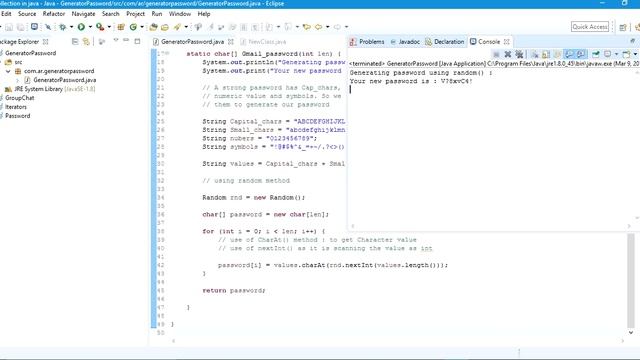Click Open Console icon

(x=627, y=54)
